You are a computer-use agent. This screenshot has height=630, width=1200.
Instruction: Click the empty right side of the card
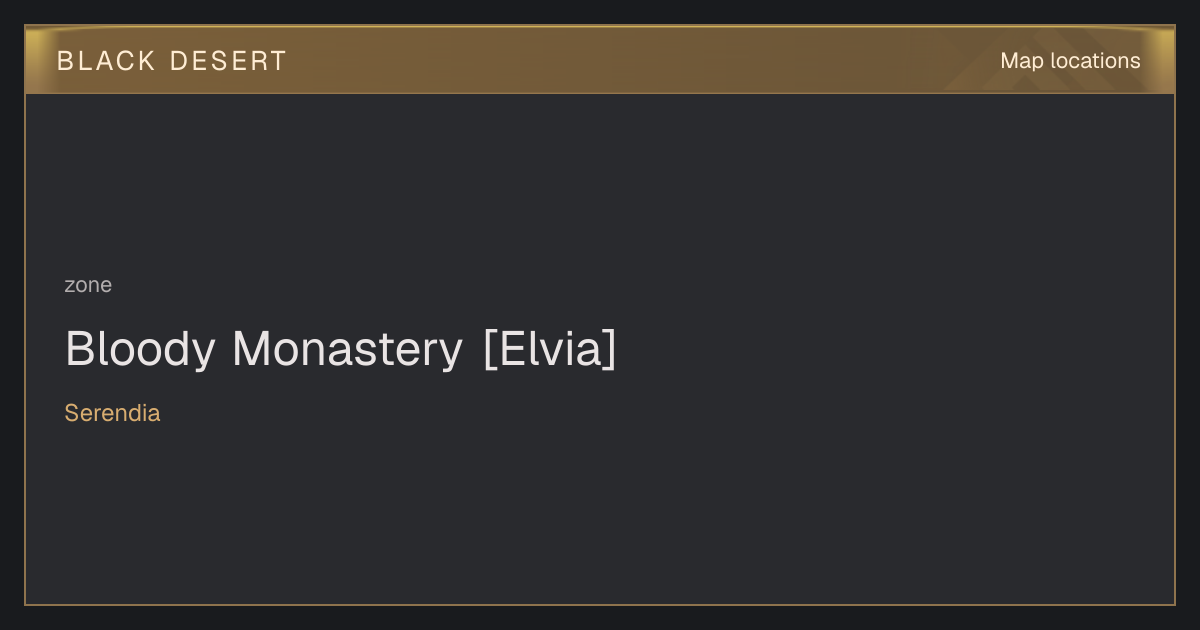[x=900, y=350]
